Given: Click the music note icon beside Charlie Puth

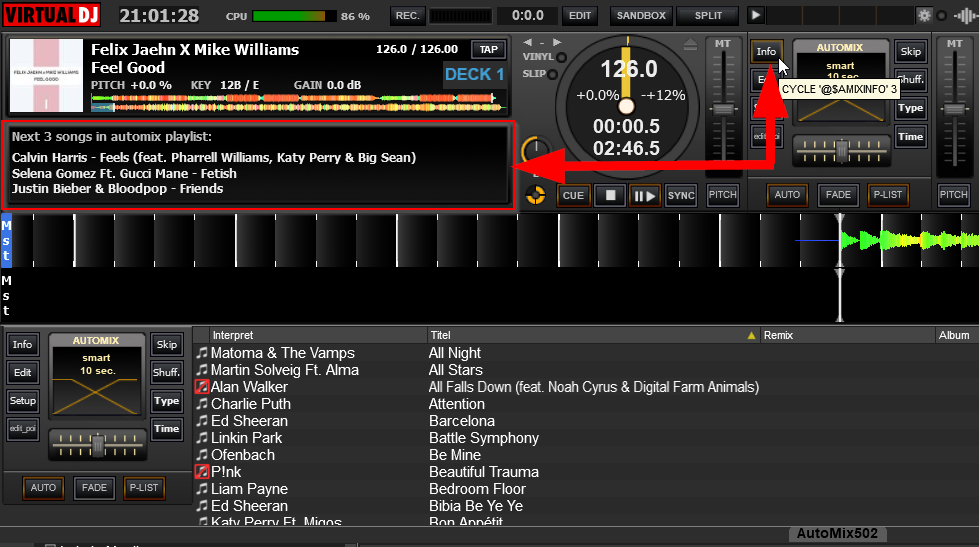Looking at the screenshot, I should pos(202,405).
